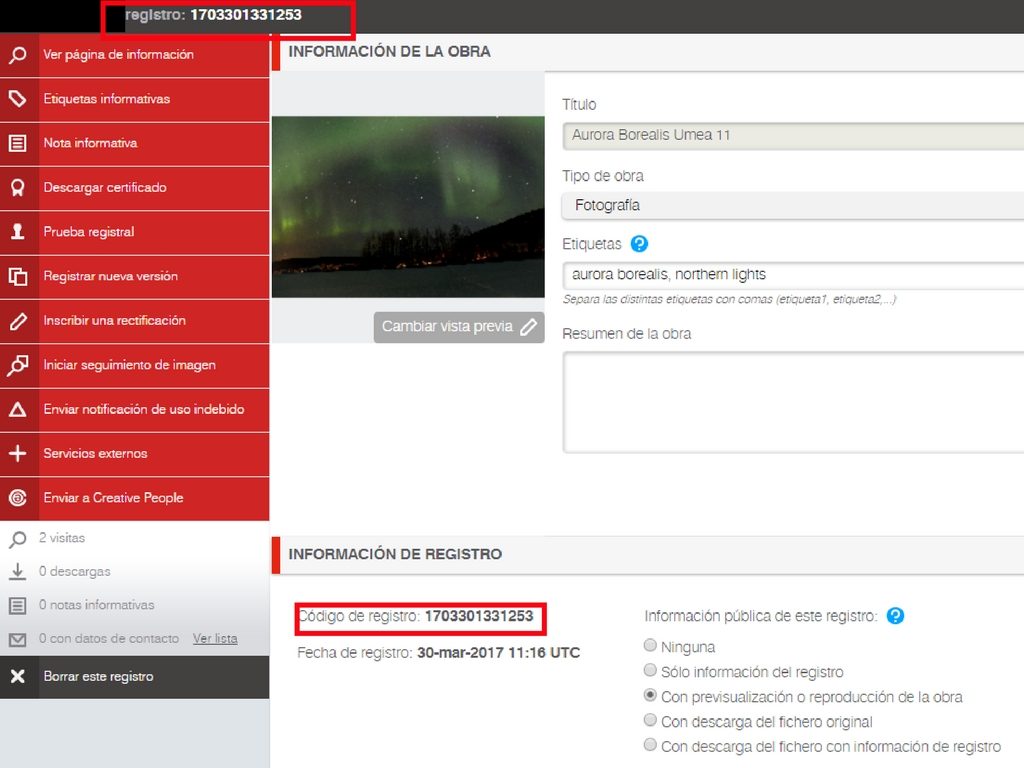Choose Con descarga del fichero original
This screenshot has width=1024, height=768.
[651, 721]
